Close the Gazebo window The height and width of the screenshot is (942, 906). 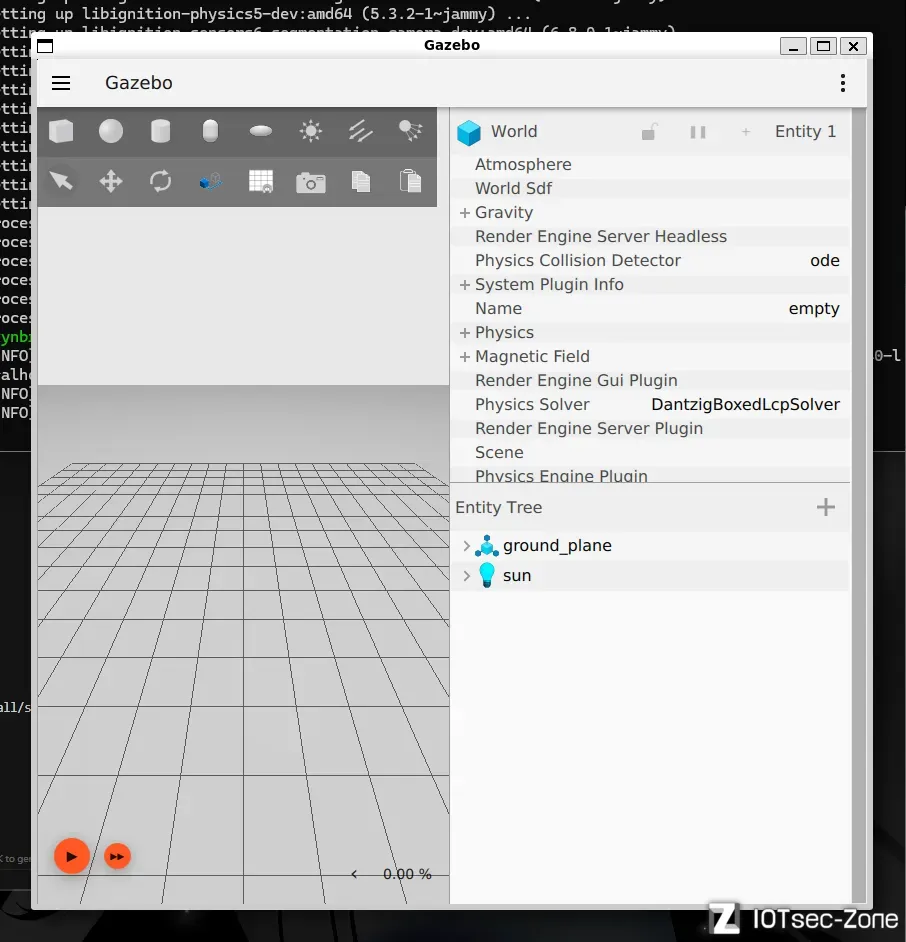[853, 46]
